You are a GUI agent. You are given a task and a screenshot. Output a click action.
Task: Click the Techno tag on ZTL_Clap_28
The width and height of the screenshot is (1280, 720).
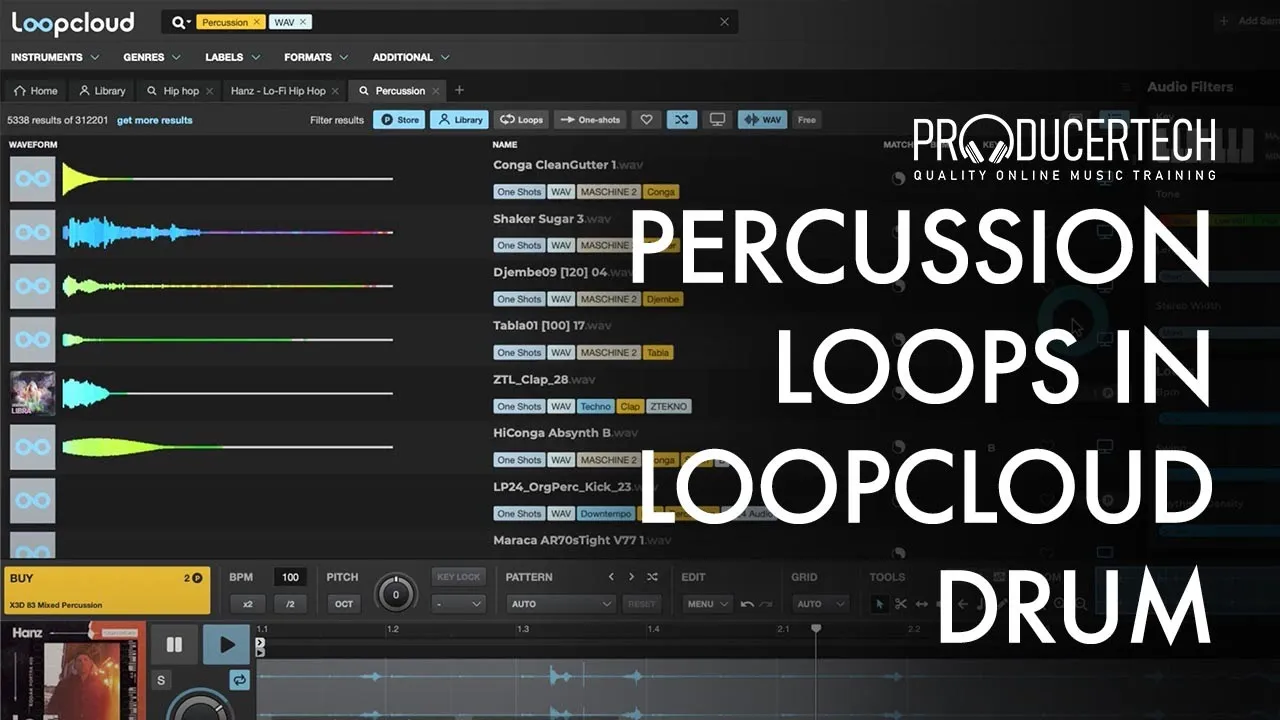tap(595, 407)
